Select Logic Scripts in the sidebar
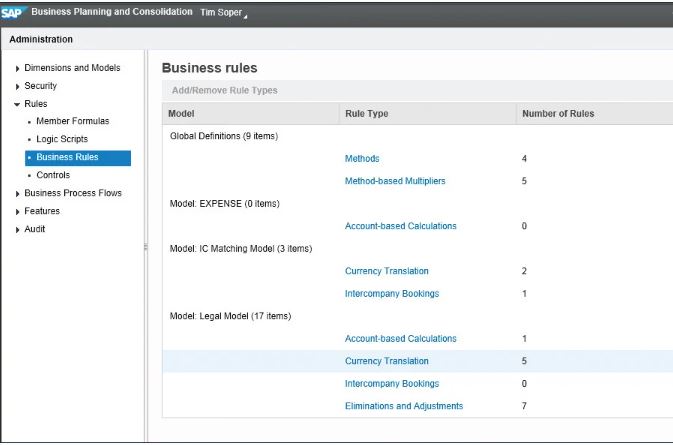 click(62, 139)
